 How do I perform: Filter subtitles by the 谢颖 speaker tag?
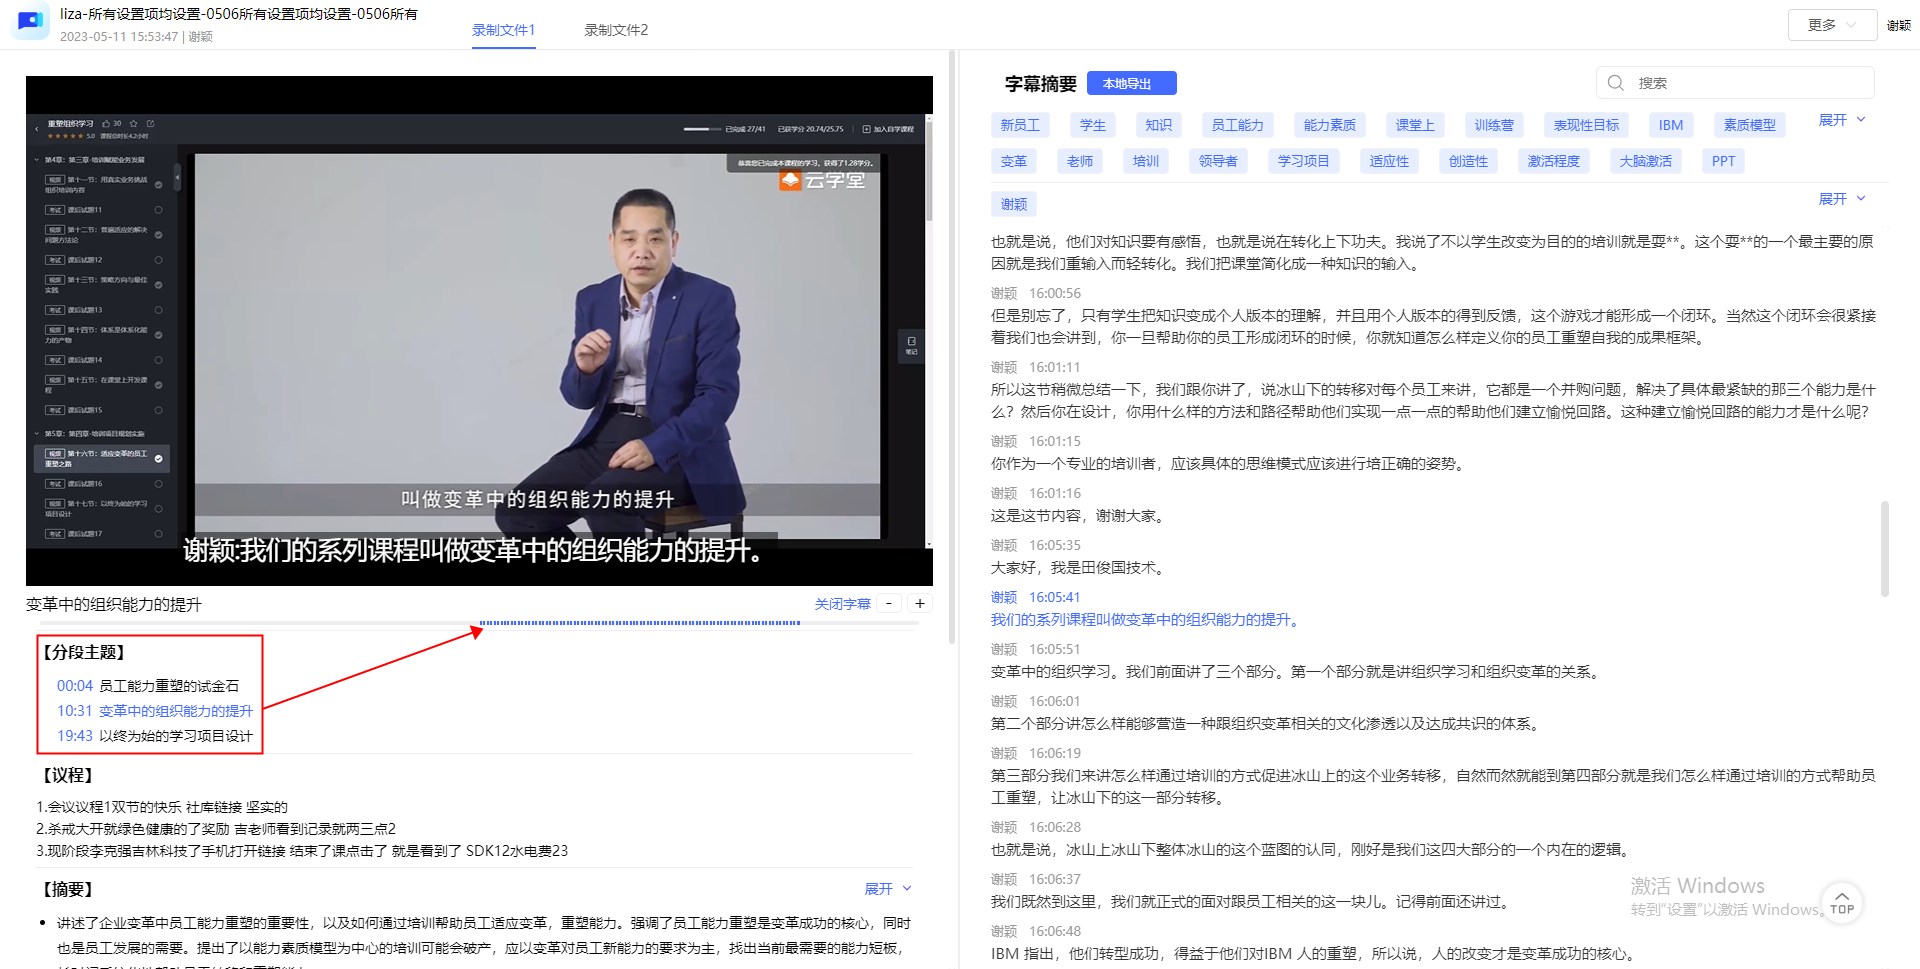(x=1014, y=204)
